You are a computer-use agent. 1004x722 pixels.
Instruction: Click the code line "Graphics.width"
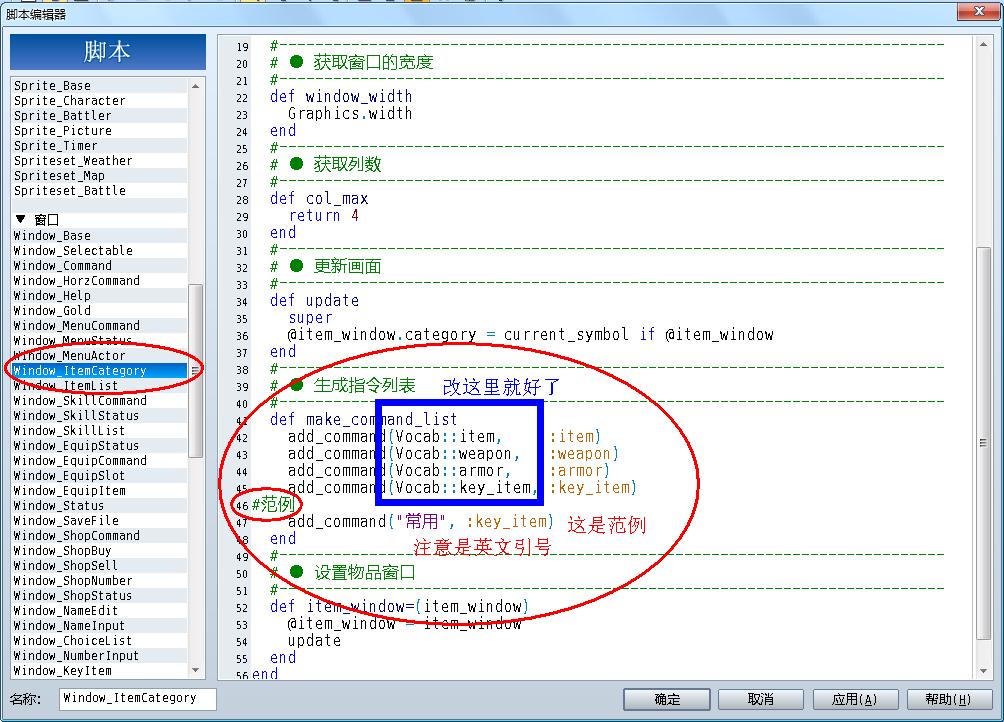click(350, 113)
